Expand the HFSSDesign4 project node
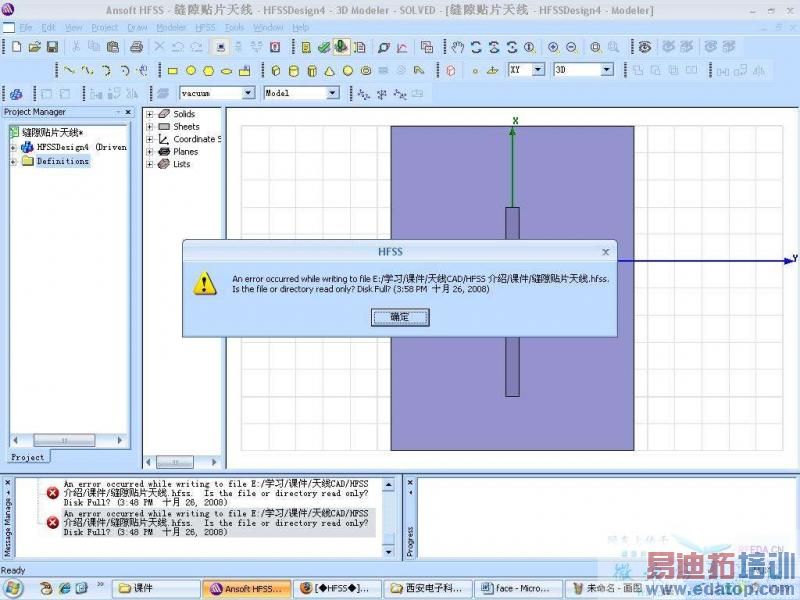This screenshot has width=800, height=600. click(13, 147)
